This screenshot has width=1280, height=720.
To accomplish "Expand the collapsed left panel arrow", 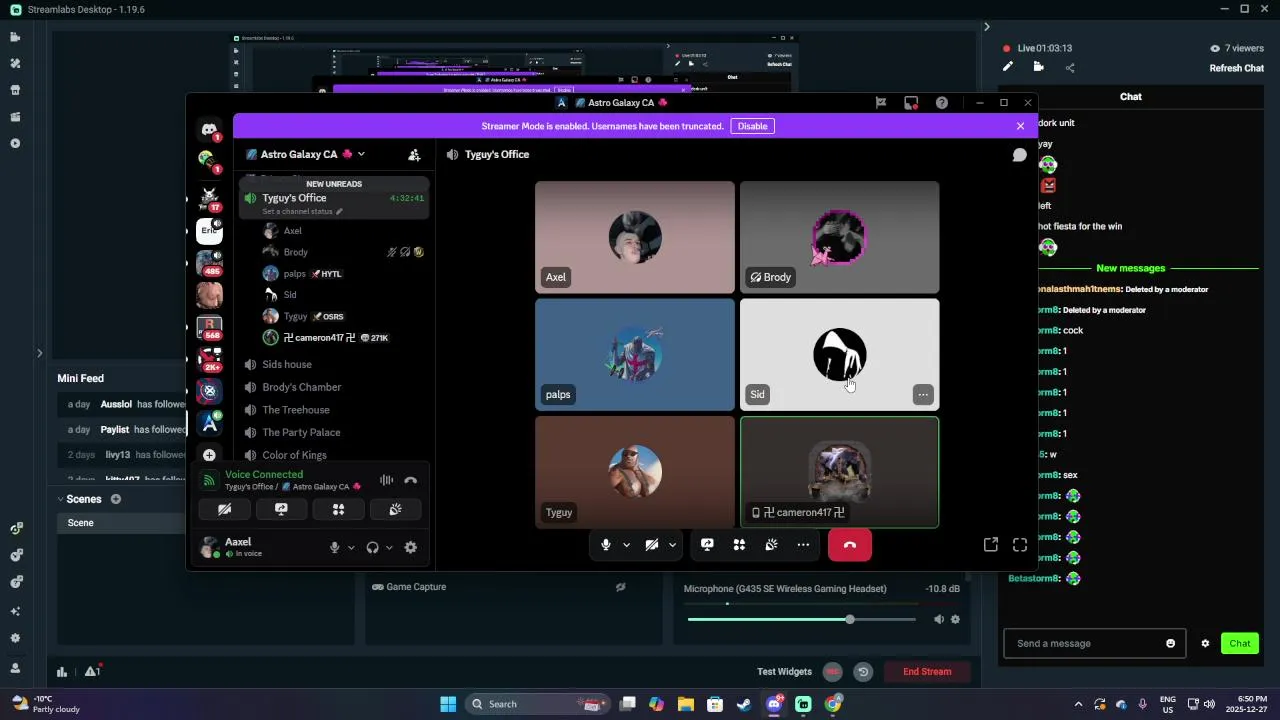I will pos(39,353).
